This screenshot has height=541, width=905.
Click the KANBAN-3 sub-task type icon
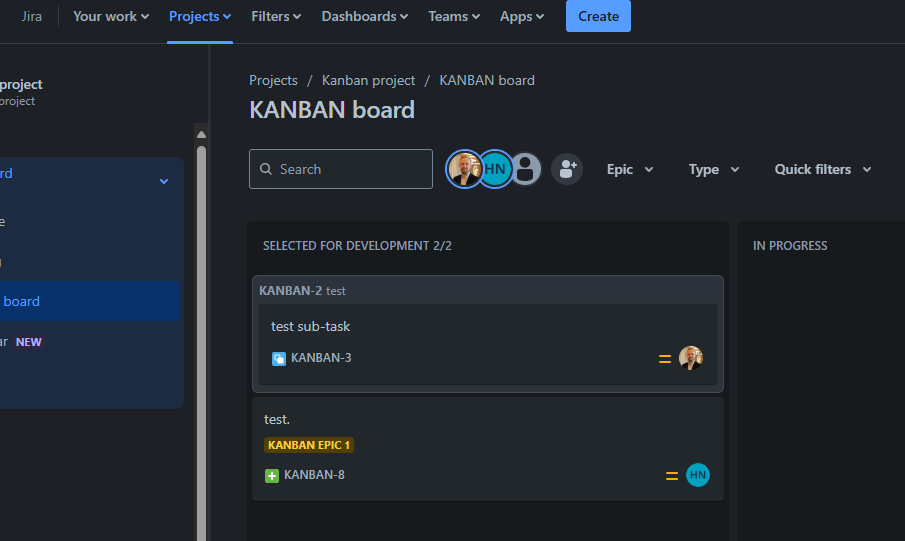[x=279, y=359]
